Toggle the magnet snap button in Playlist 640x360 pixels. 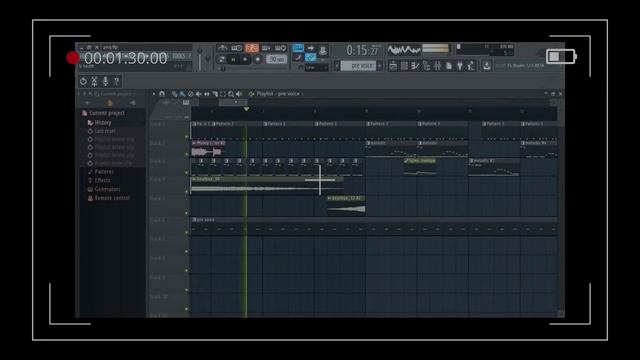pos(162,94)
